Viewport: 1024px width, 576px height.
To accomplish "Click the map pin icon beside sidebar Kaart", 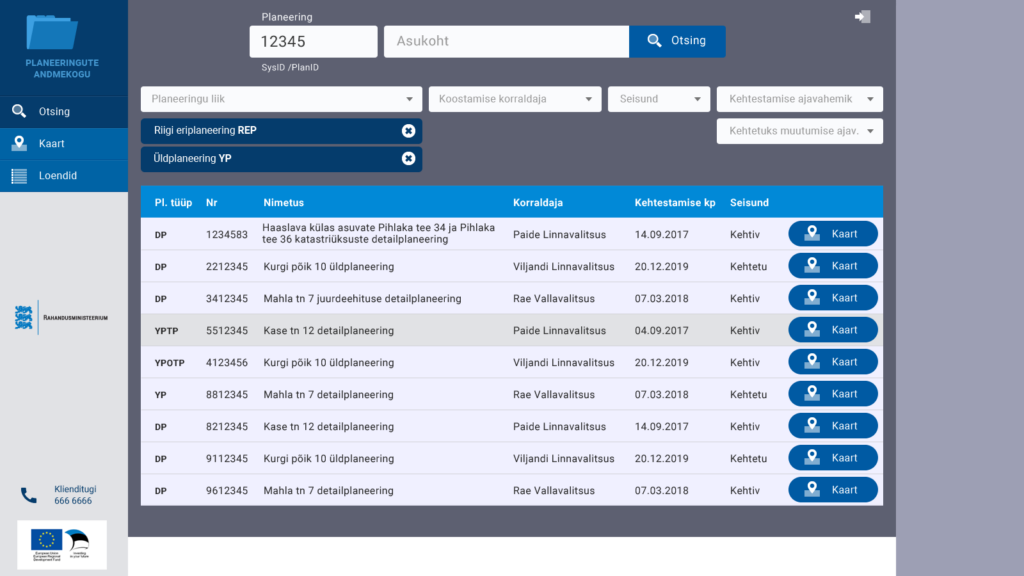I will [19, 143].
